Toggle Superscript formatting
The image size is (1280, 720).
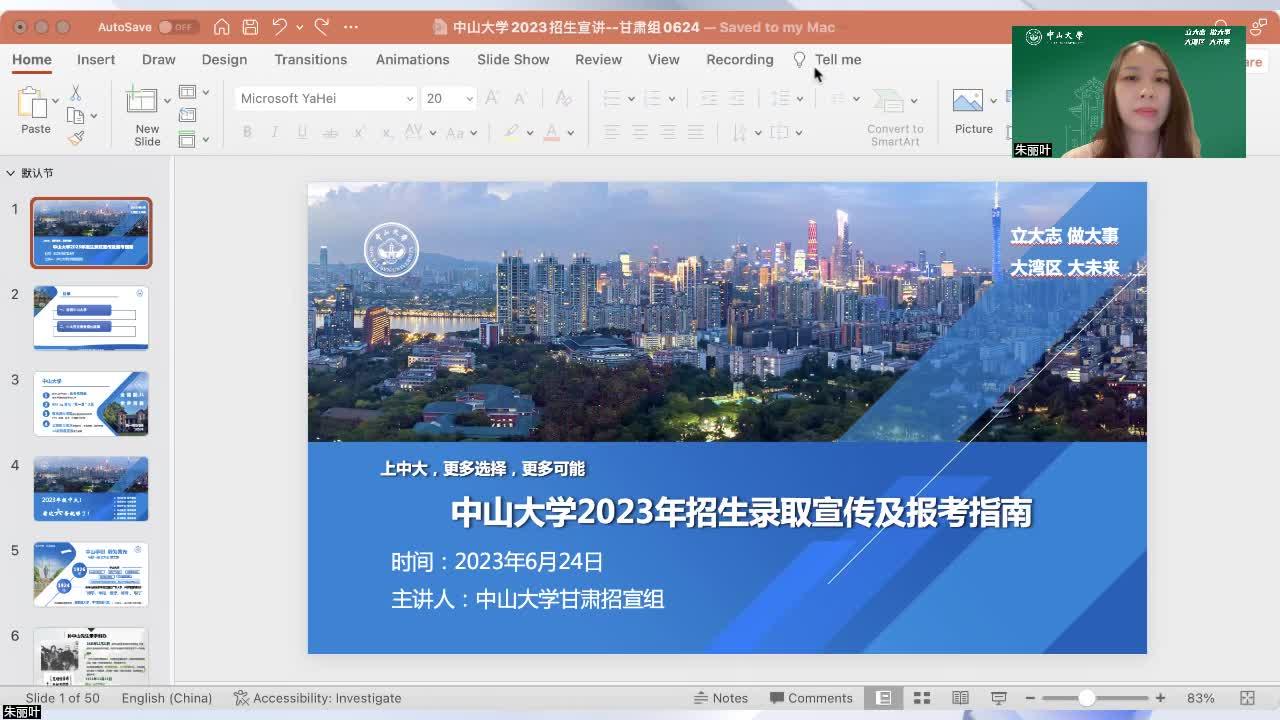[x=358, y=132]
